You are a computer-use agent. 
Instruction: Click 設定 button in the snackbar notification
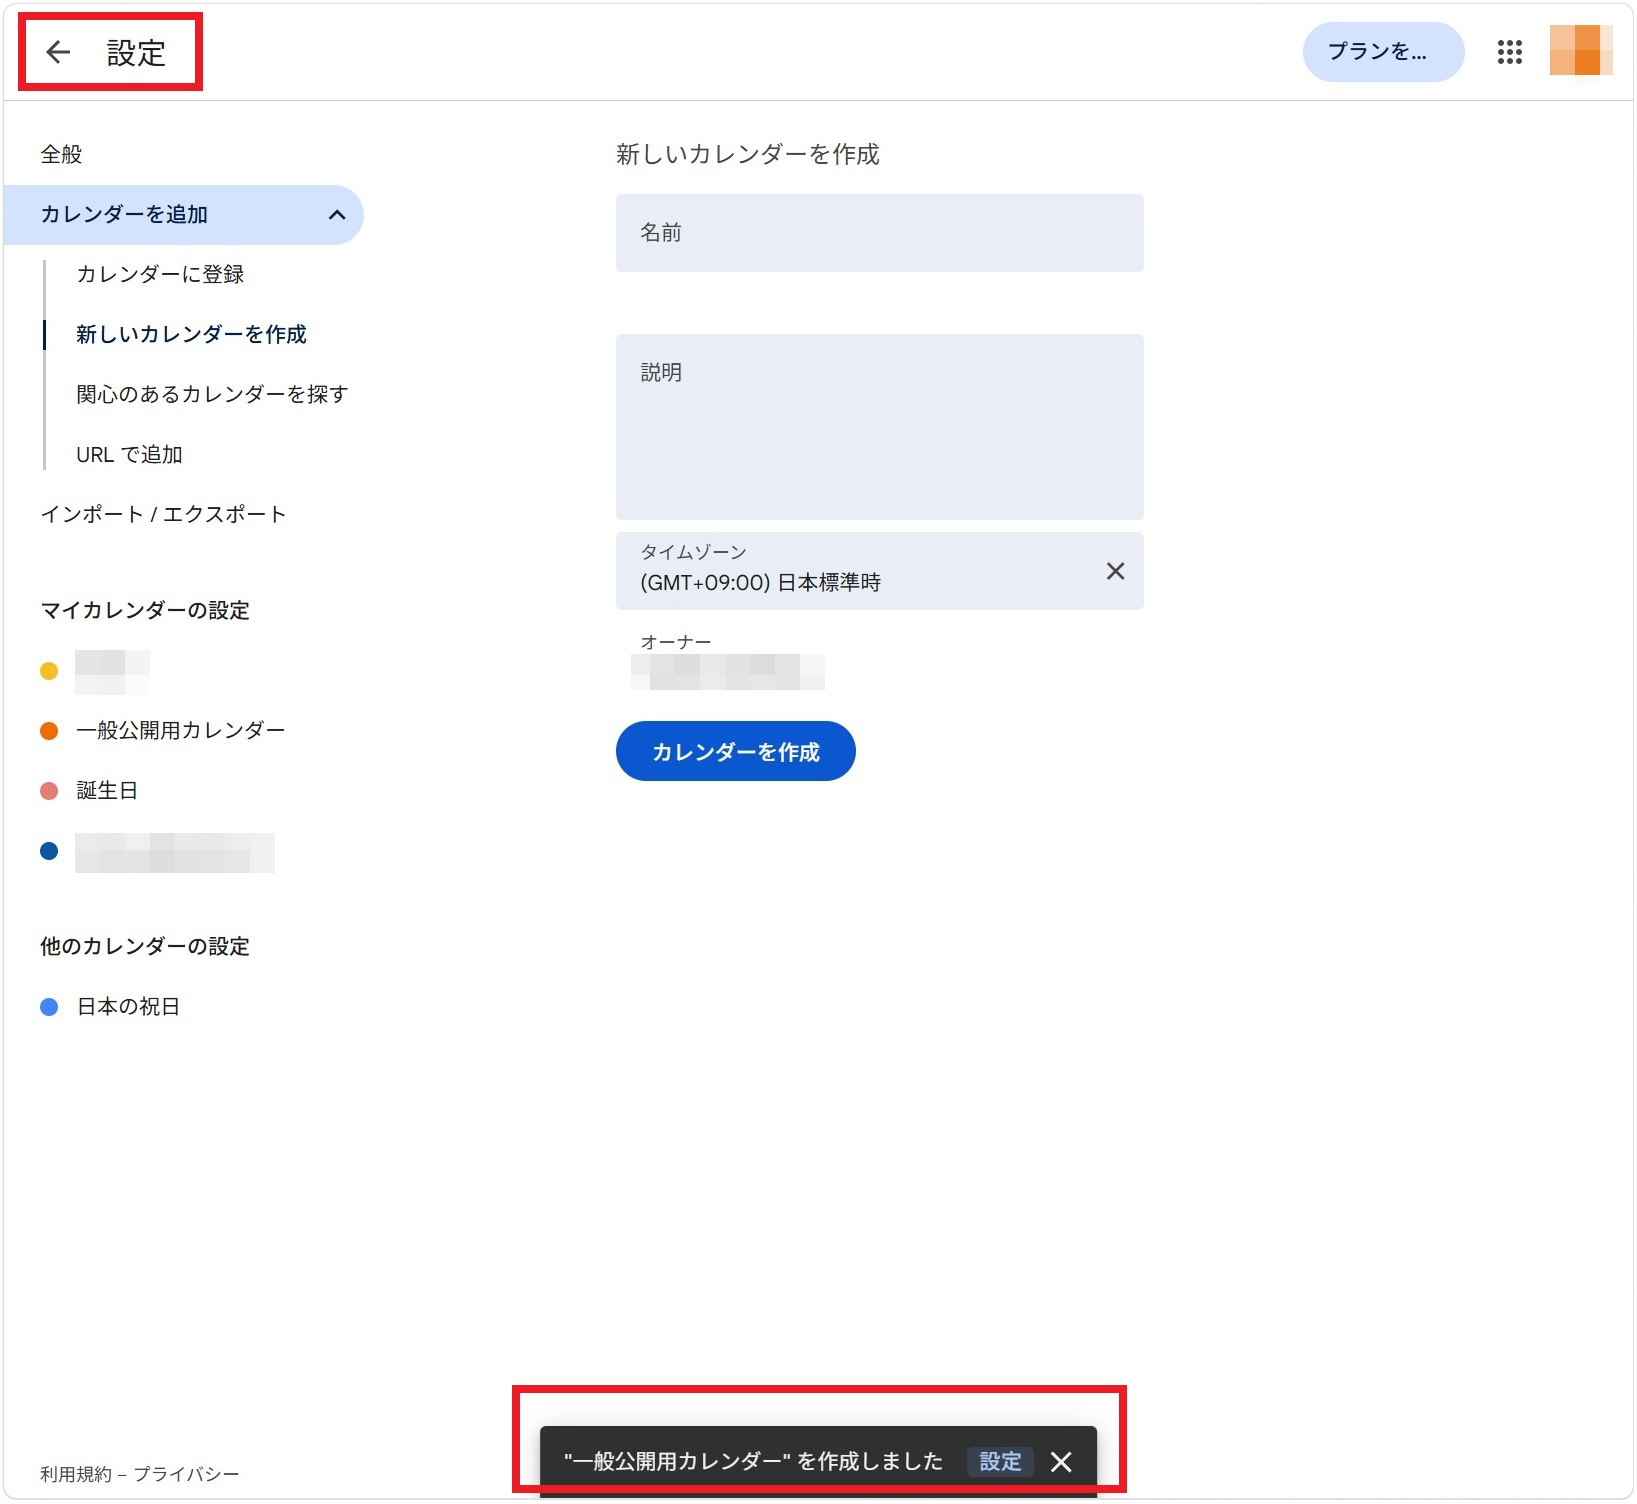(x=999, y=1462)
